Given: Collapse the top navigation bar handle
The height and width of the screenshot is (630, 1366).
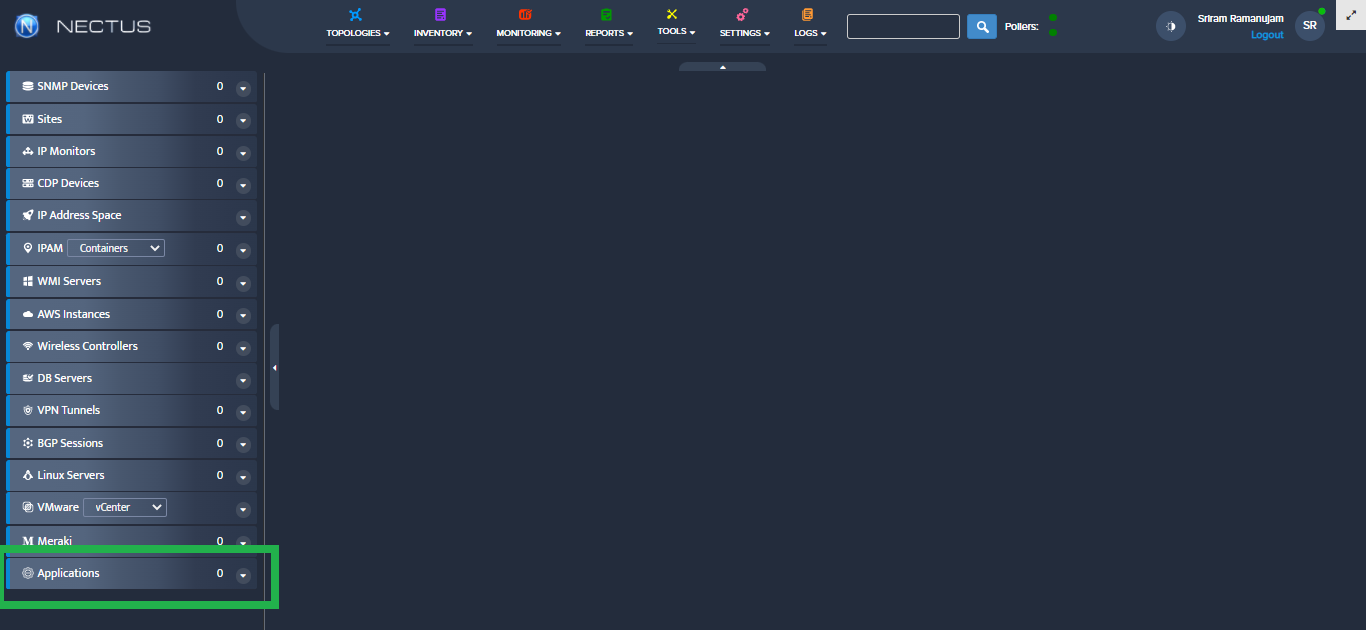Looking at the screenshot, I should [x=722, y=67].
